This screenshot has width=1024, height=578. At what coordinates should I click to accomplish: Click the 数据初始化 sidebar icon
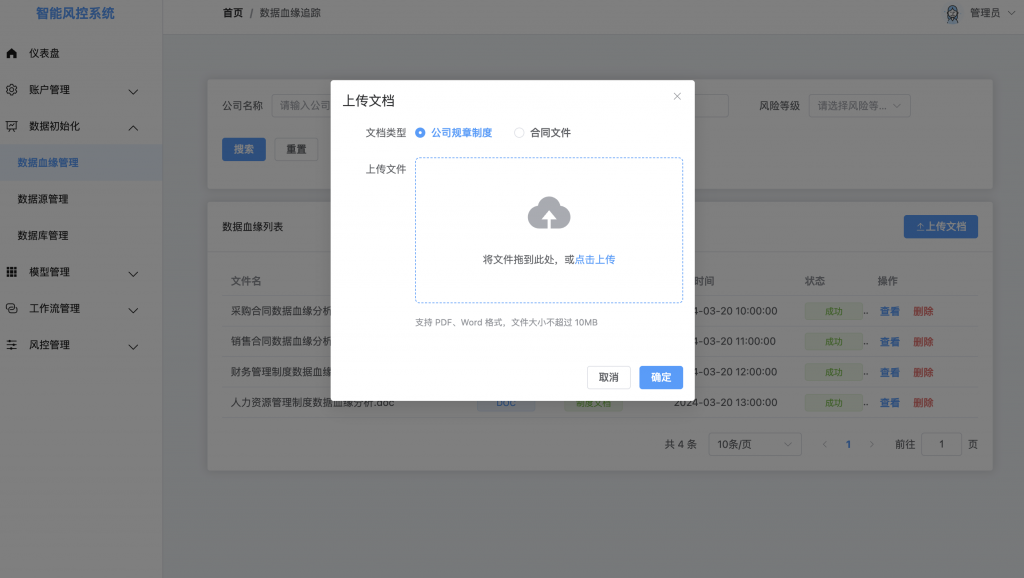pos(12,126)
